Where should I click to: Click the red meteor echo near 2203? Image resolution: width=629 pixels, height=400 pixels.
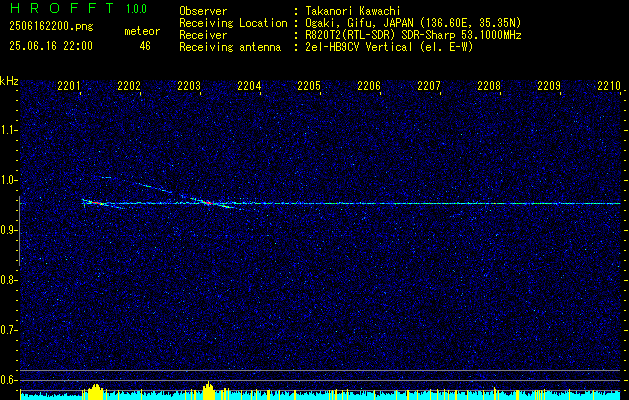click(206, 203)
